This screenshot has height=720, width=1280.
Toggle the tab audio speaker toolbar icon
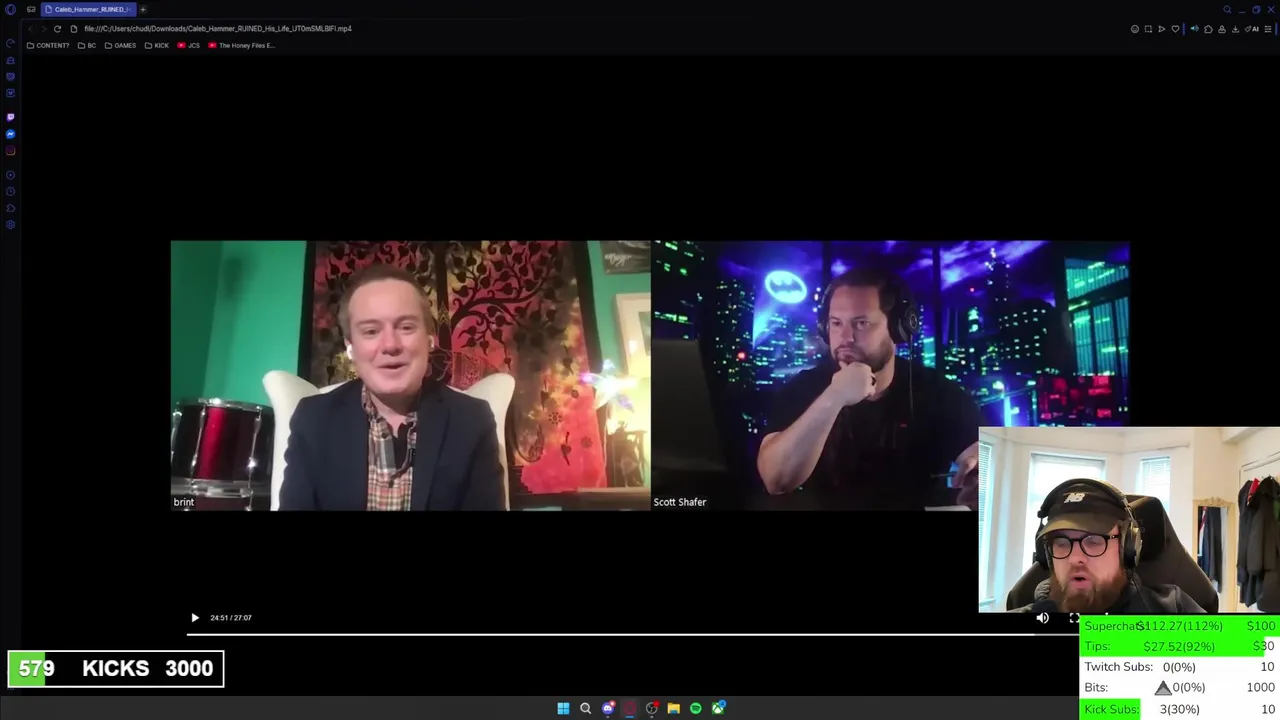pyautogui.click(x=1195, y=29)
